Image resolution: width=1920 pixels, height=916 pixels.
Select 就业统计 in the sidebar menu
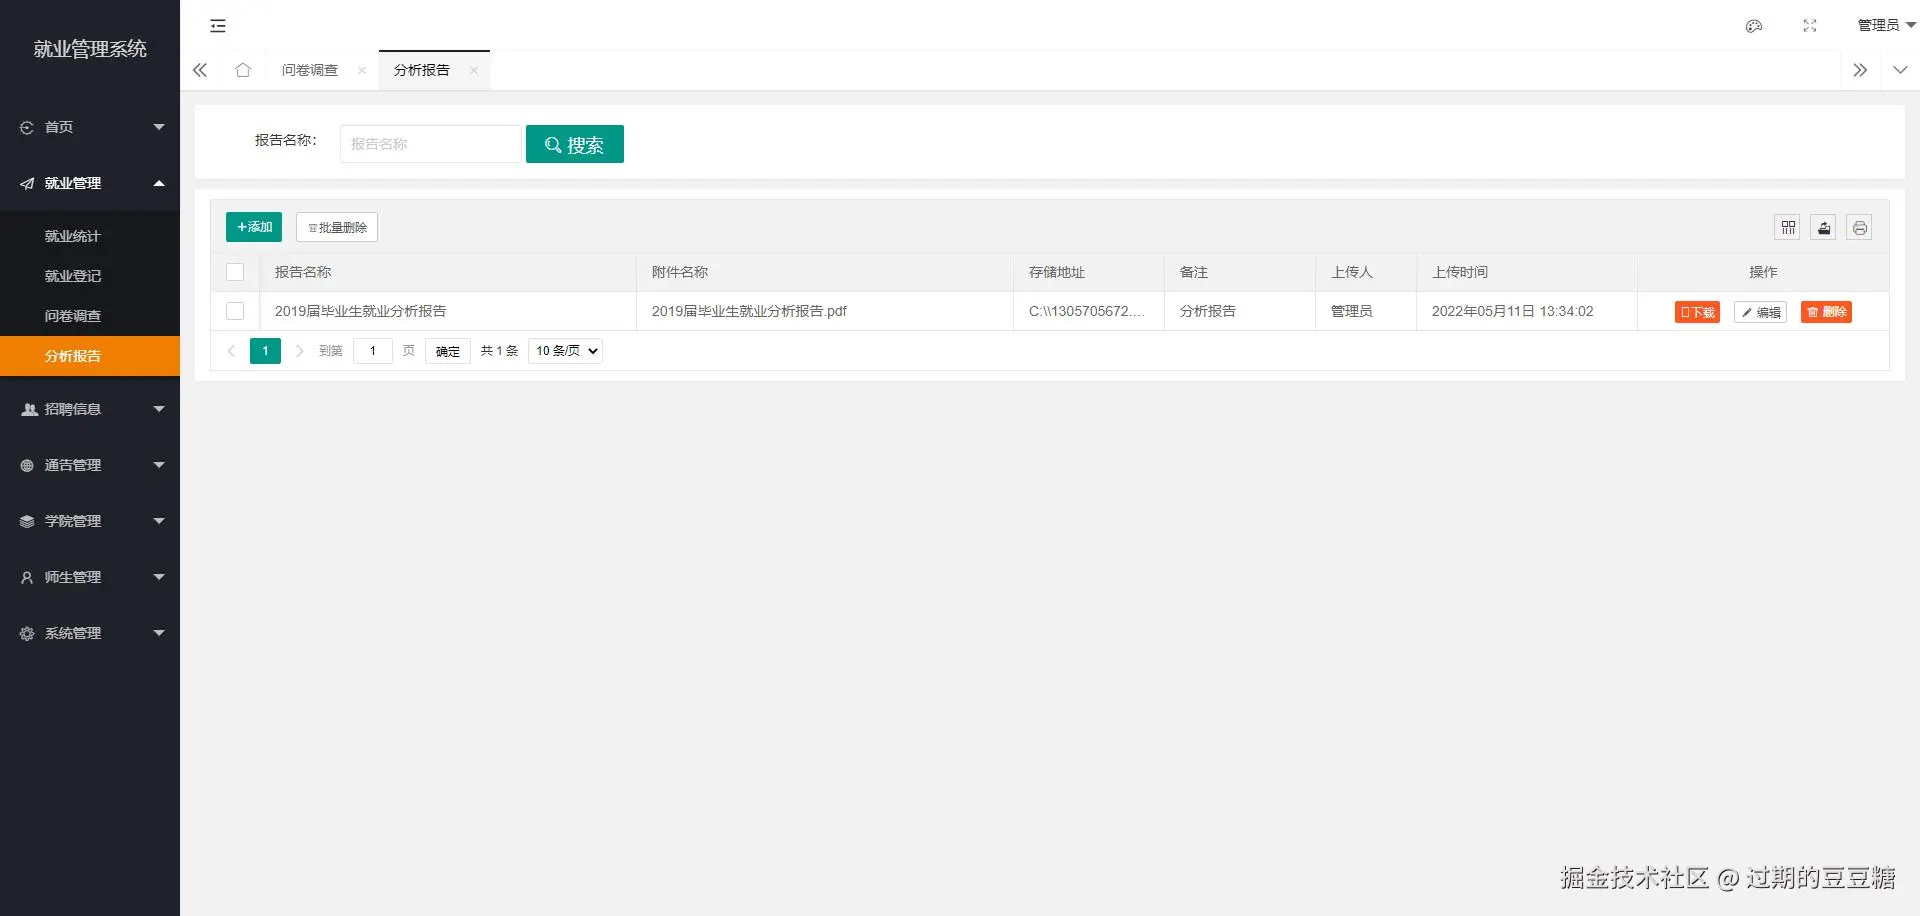click(72, 236)
